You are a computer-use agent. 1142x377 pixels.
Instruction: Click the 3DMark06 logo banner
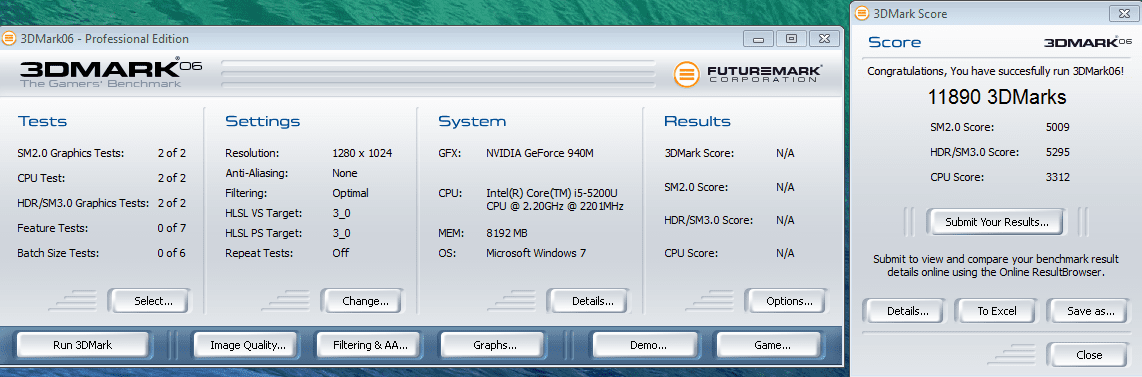[111, 73]
